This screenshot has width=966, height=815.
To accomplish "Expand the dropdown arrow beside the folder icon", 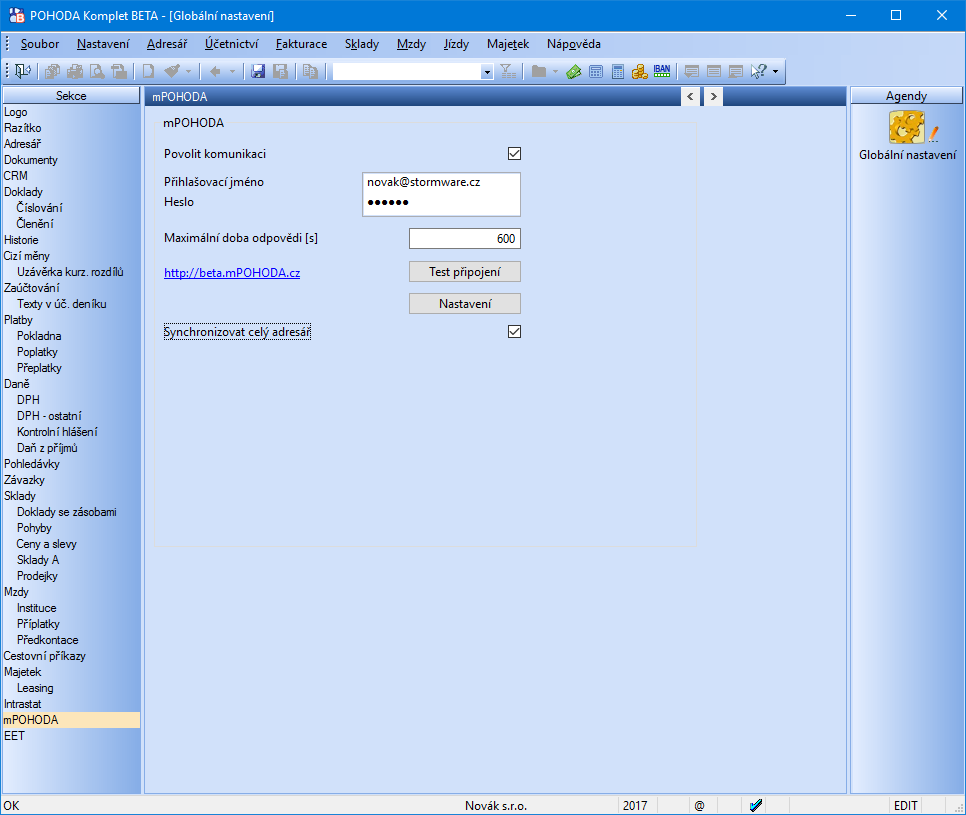I will [555, 72].
